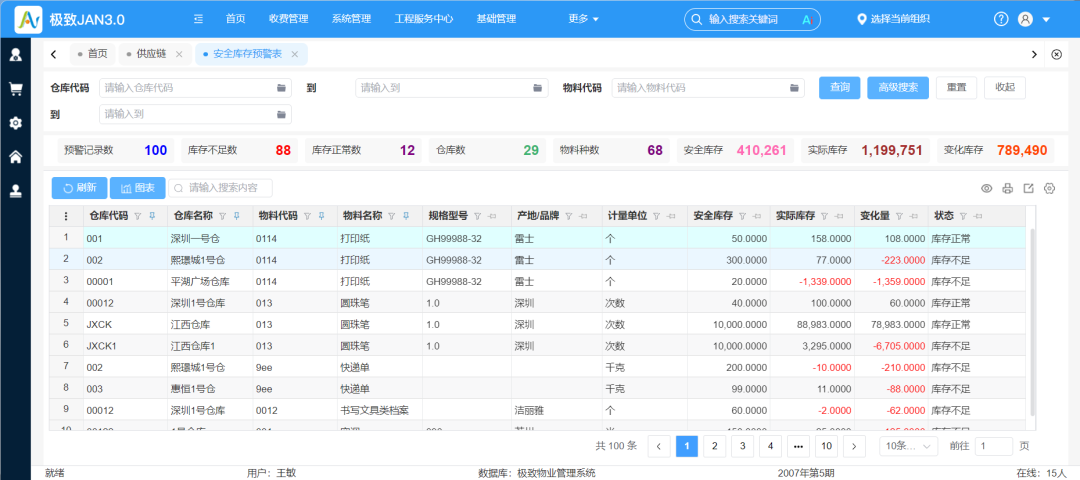Click the search magnifier icon in top bar
This screenshot has width=1080, height=480.
tap(696, 19)
